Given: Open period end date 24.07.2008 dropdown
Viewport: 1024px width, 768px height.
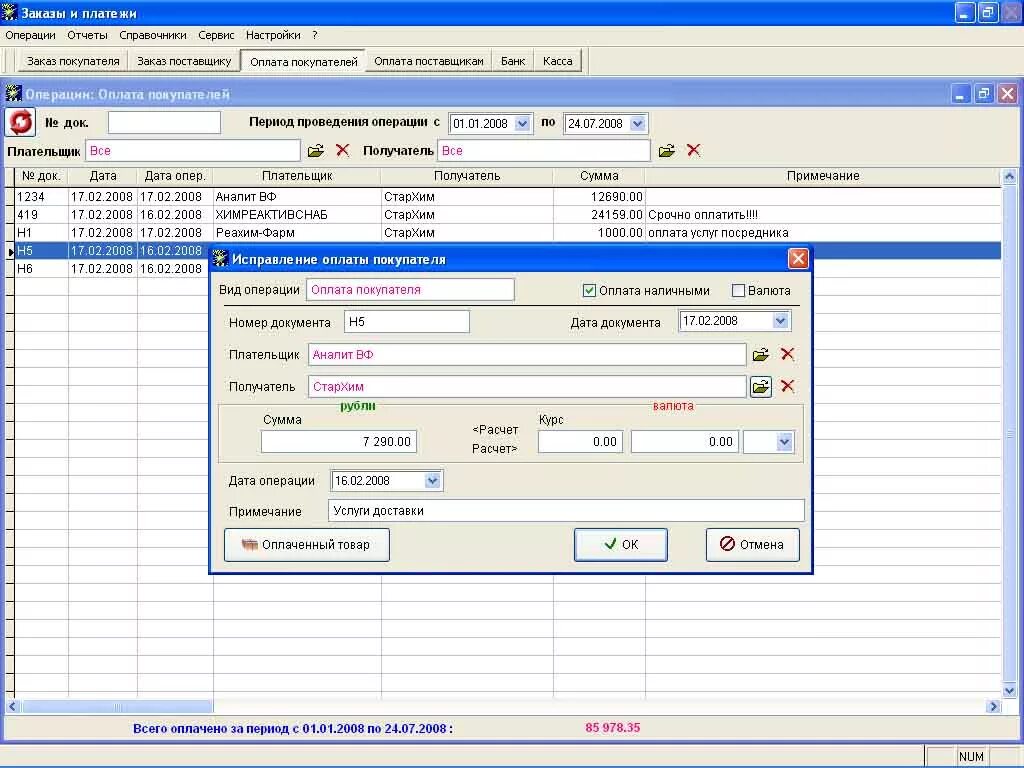Looking at the screenshot, I should (x=637, y=123).
